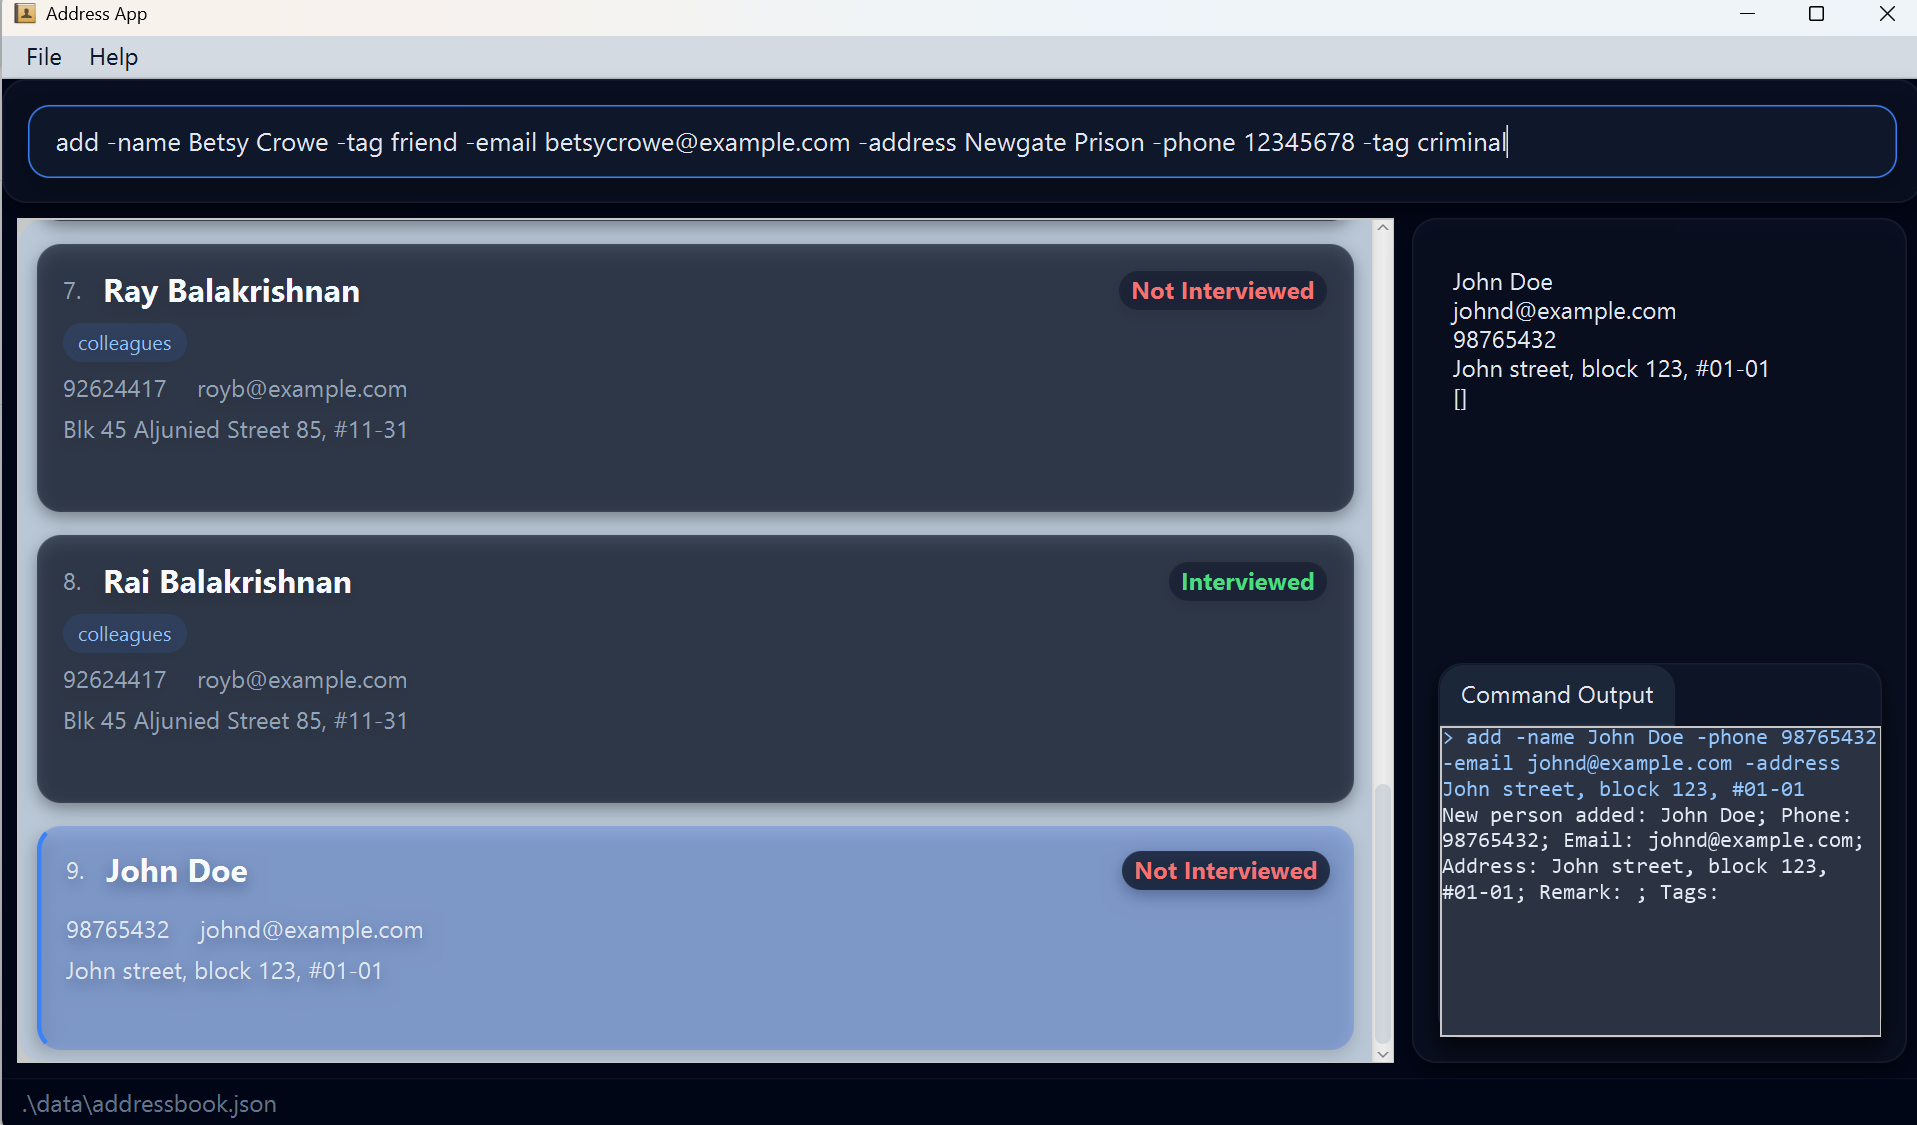This screenshot has height=1125, width=1917.
Task: Click the command input text field
Action: point(960,142)
